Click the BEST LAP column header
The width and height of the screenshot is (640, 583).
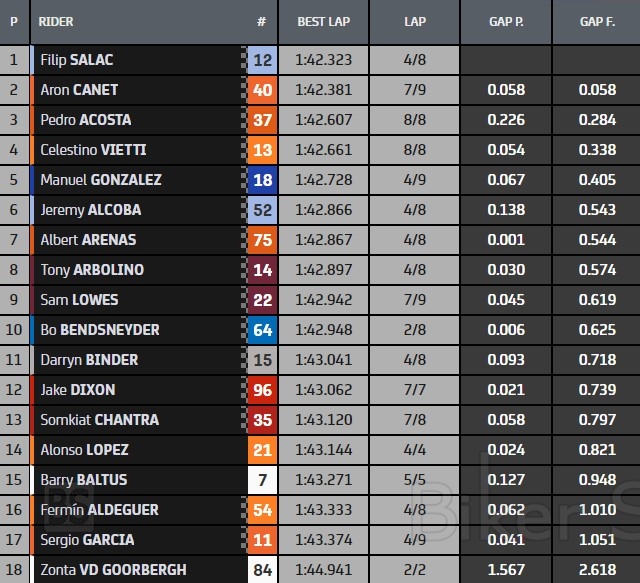tap(323, 21)
